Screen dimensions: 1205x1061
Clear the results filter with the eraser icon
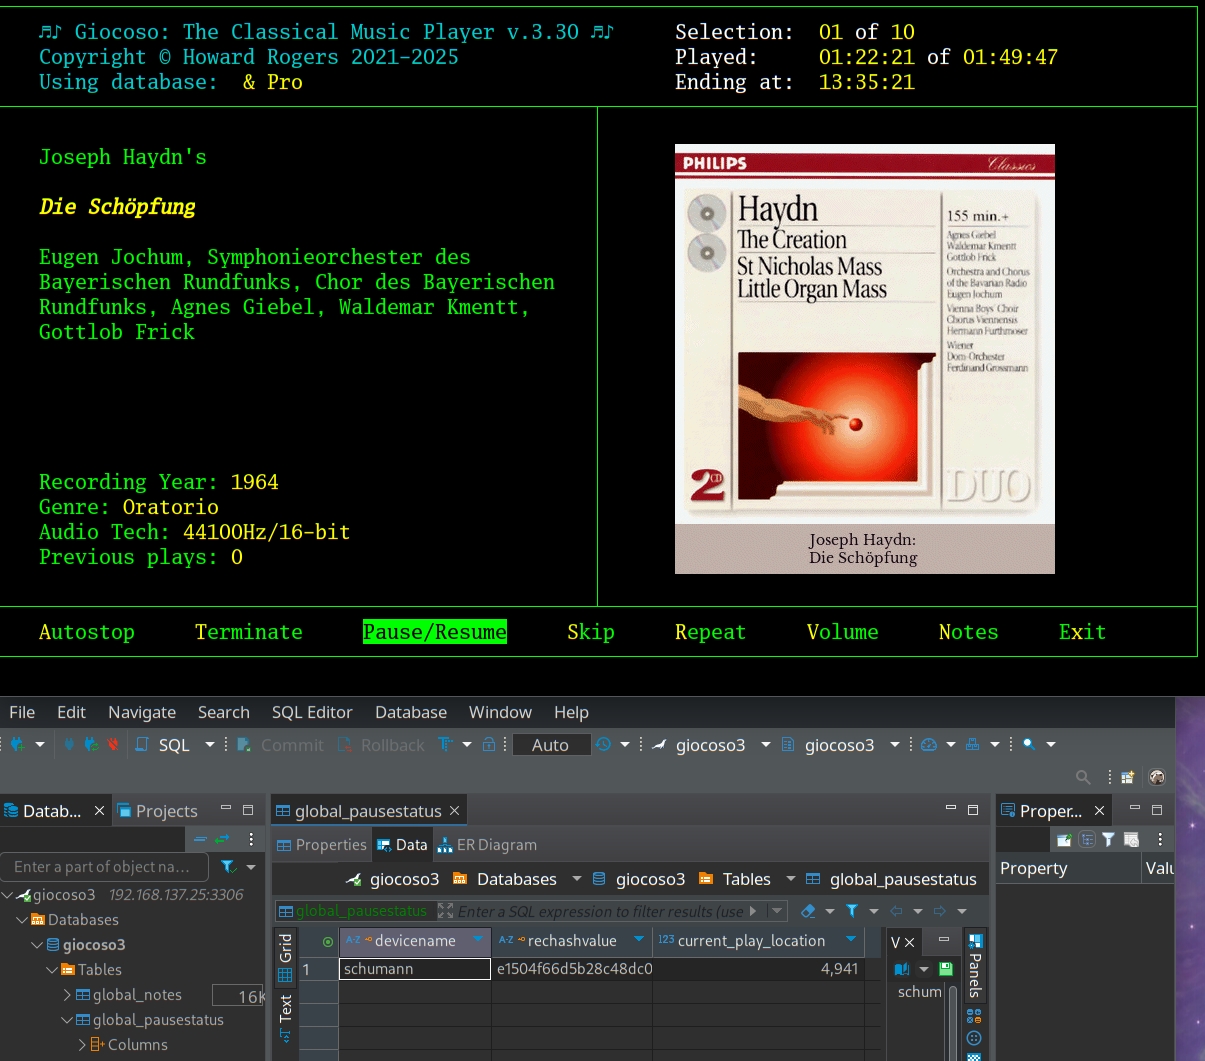click(x=806, y=911)
